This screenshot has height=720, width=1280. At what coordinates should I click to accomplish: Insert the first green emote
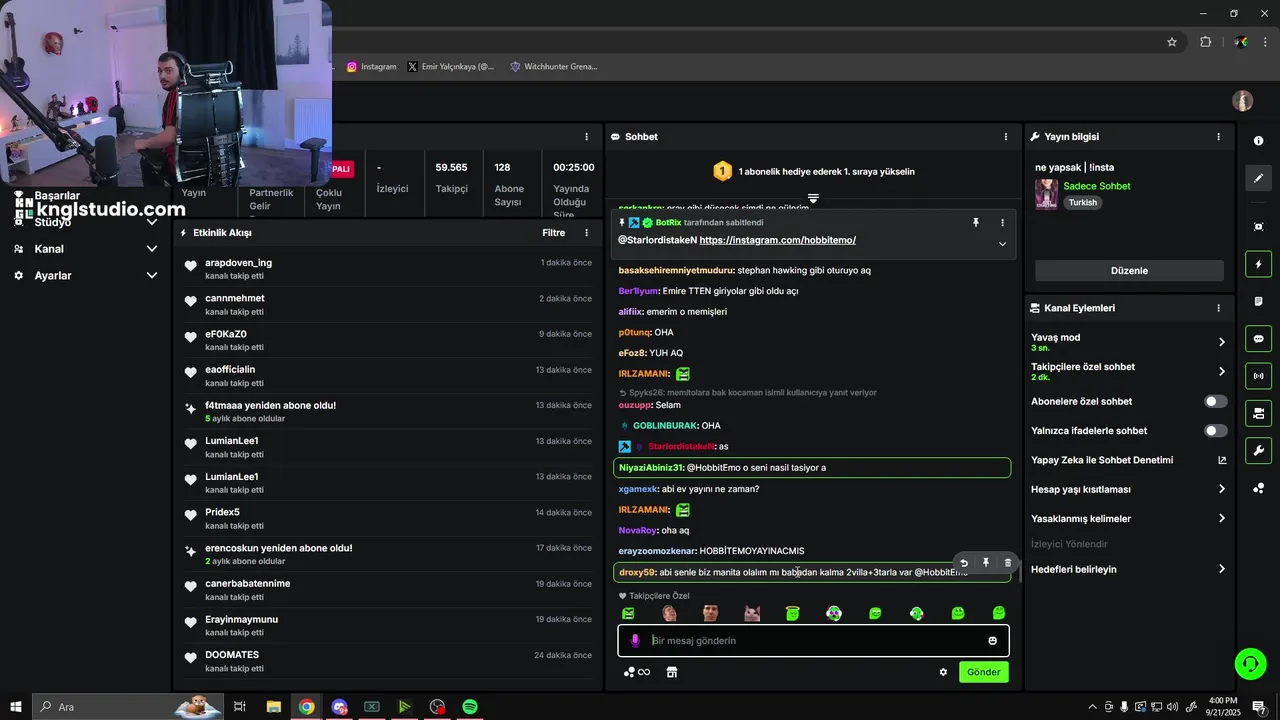(x=628, y=613)
